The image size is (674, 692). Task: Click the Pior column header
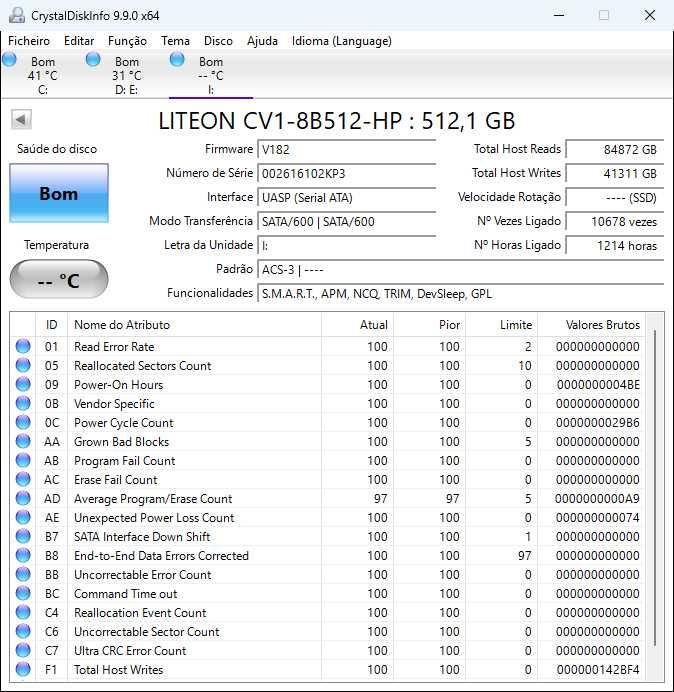point(429,325)
